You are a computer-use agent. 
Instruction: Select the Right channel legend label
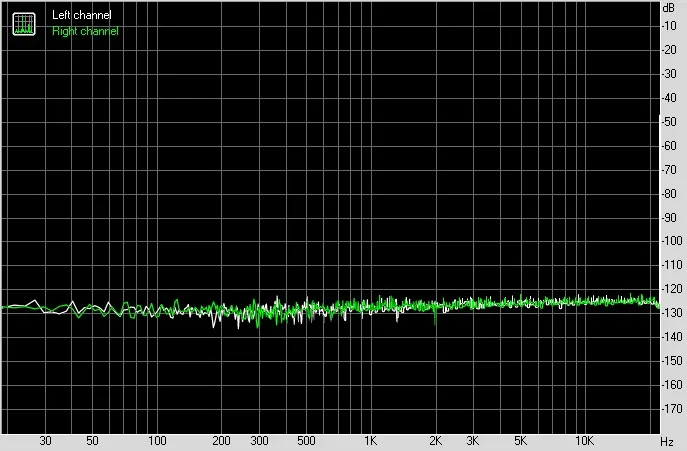point(85,31)
